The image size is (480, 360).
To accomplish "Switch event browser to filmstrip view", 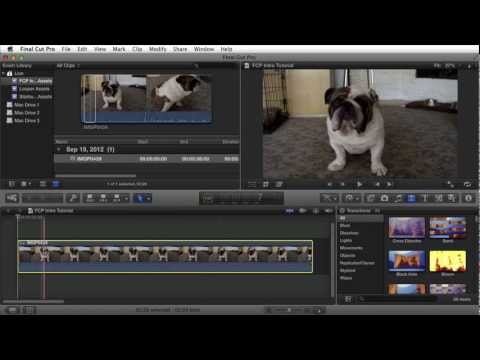I will pos(43,184).
